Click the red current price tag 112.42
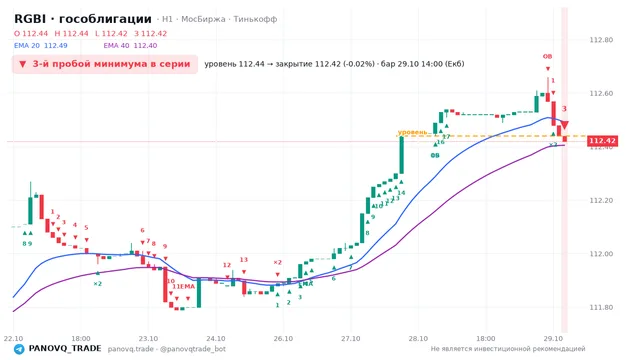Viewport: 640px width, 360px height. coord(602,141)
